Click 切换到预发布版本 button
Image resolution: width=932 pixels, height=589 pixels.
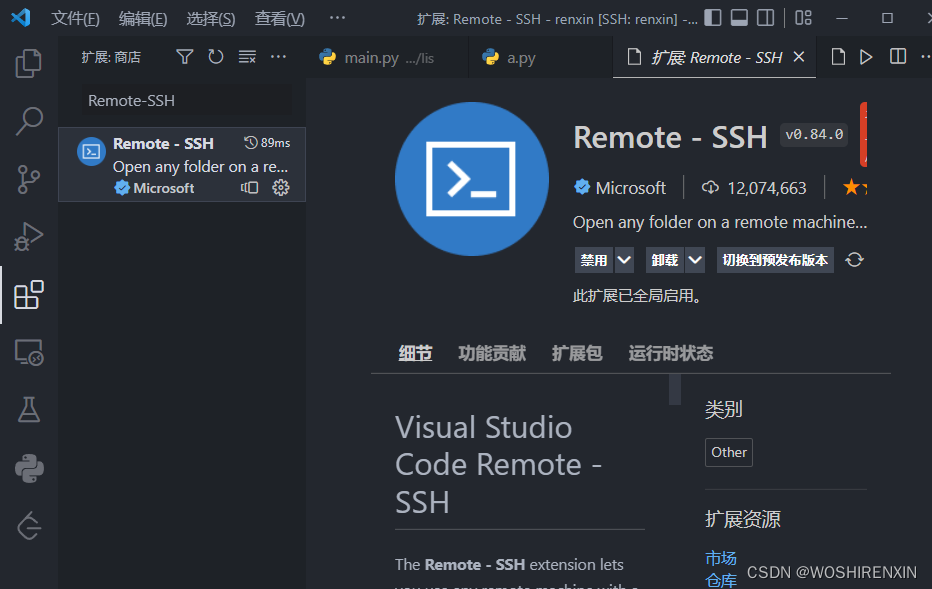click(x=775, y=260)
